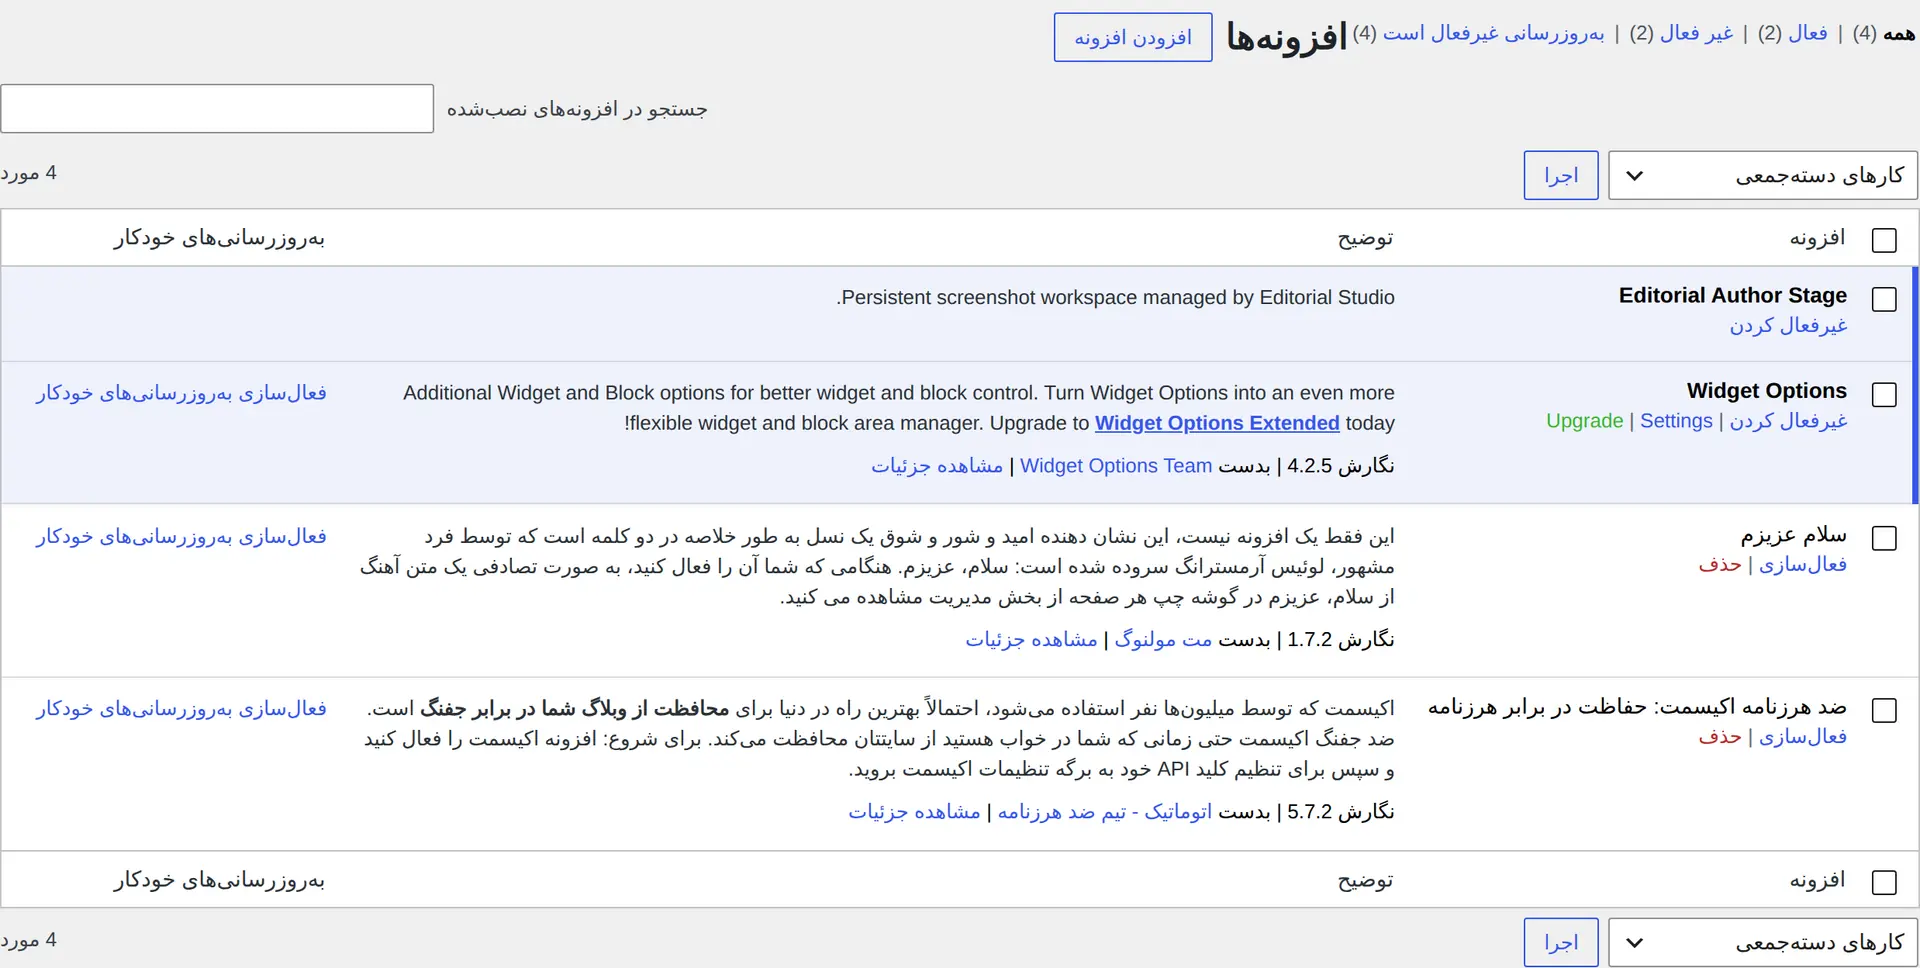The image size is (1920, 968).
Task: Select the سلام عزیزم plugin checkbox
Action: [1884, 538]
